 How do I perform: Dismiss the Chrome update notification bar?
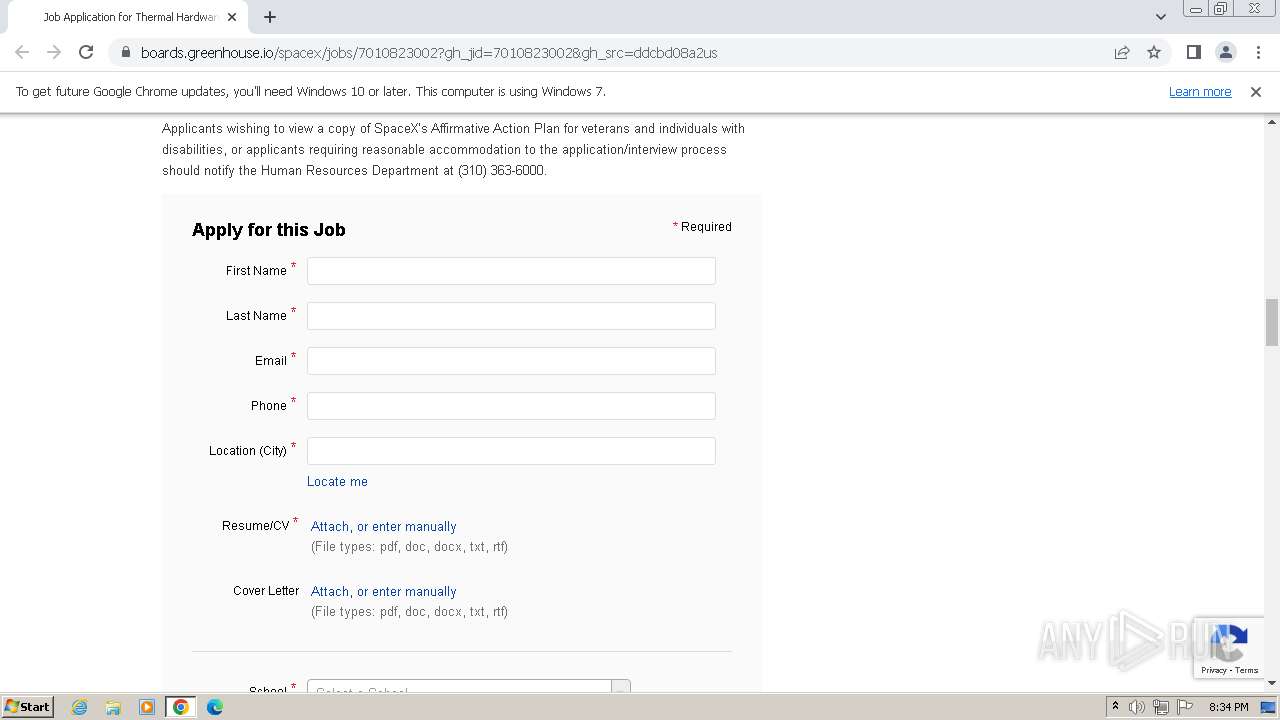[x=1255, y=91]
